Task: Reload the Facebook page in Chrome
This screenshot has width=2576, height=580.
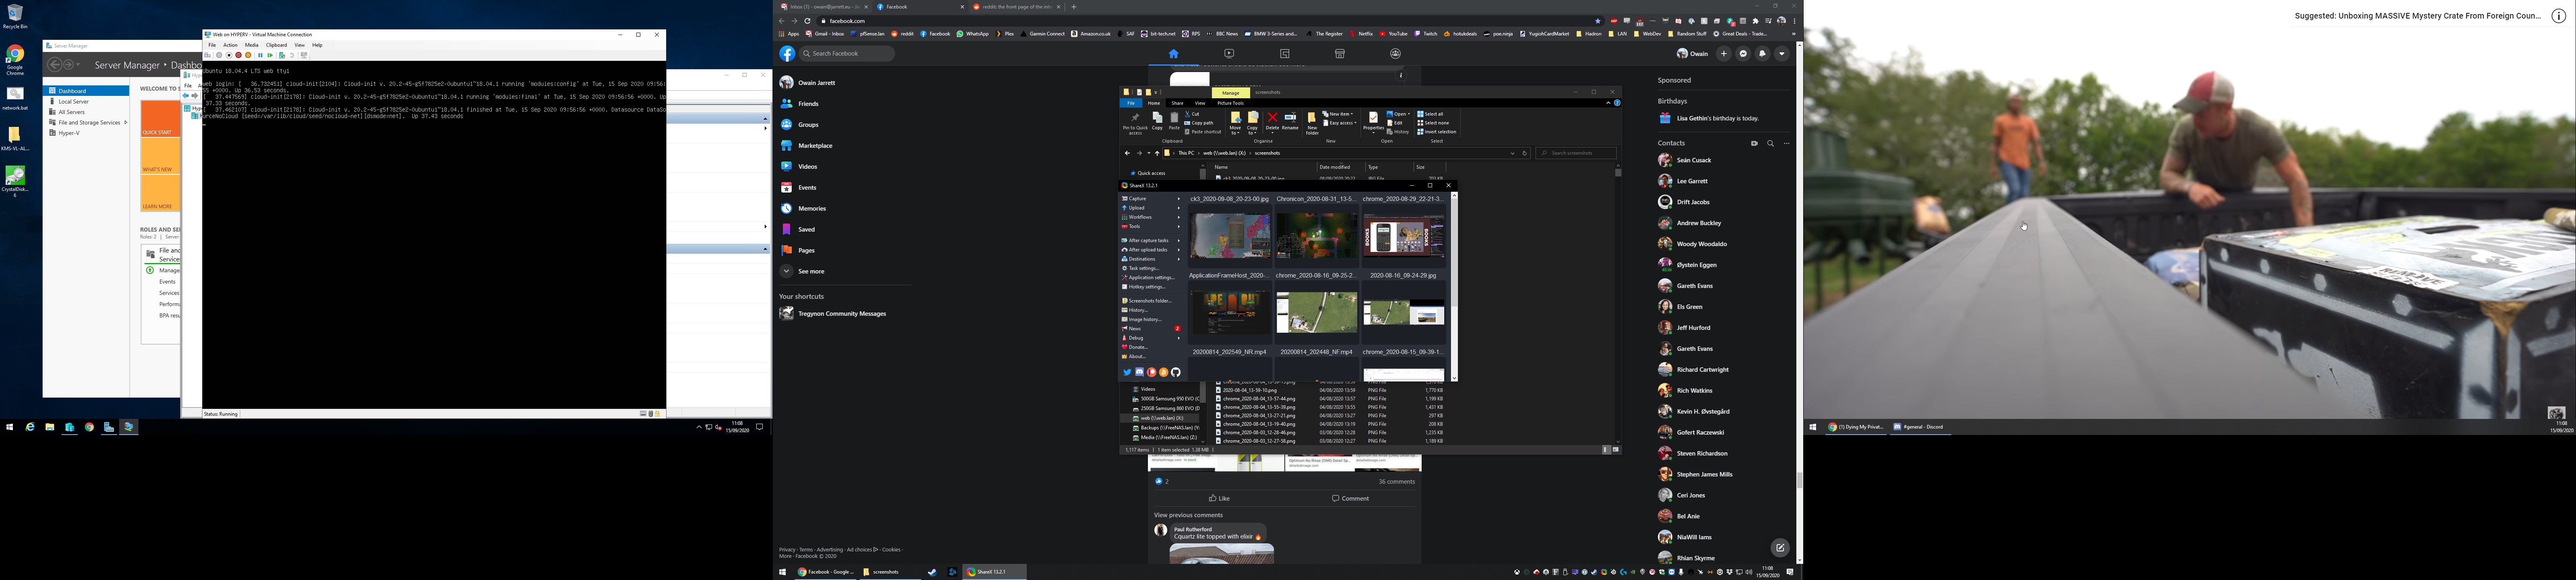Action: coord(807,21)
